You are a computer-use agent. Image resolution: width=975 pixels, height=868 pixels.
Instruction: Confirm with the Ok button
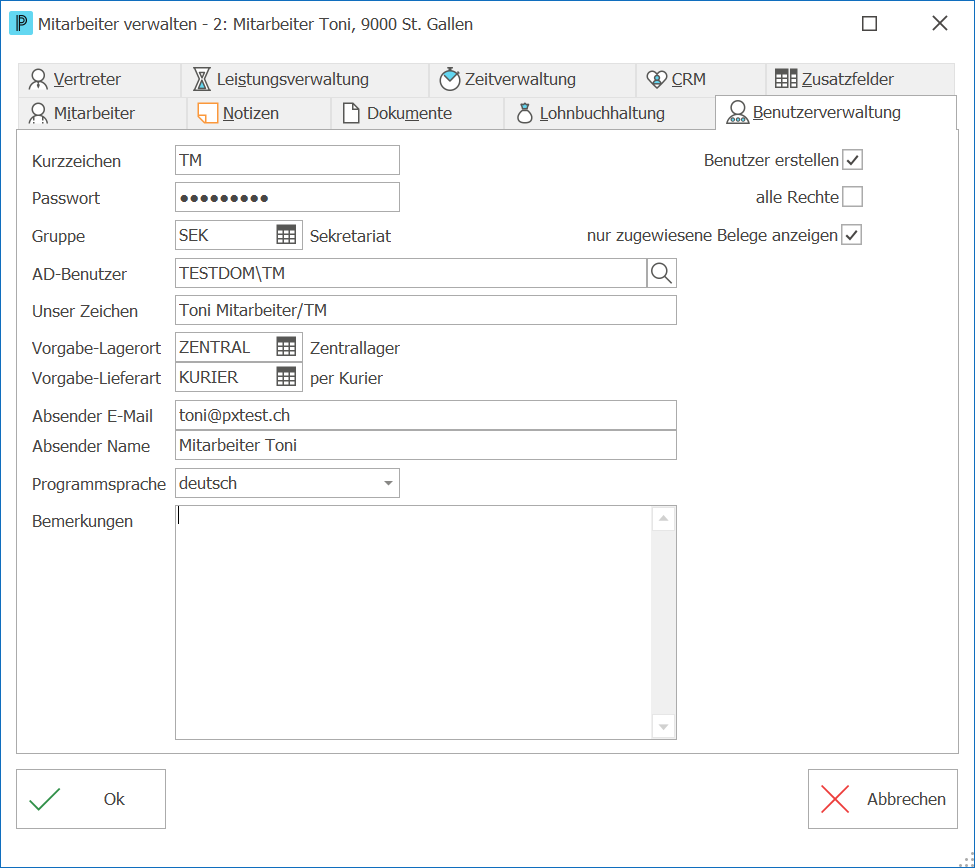point(91,799)
